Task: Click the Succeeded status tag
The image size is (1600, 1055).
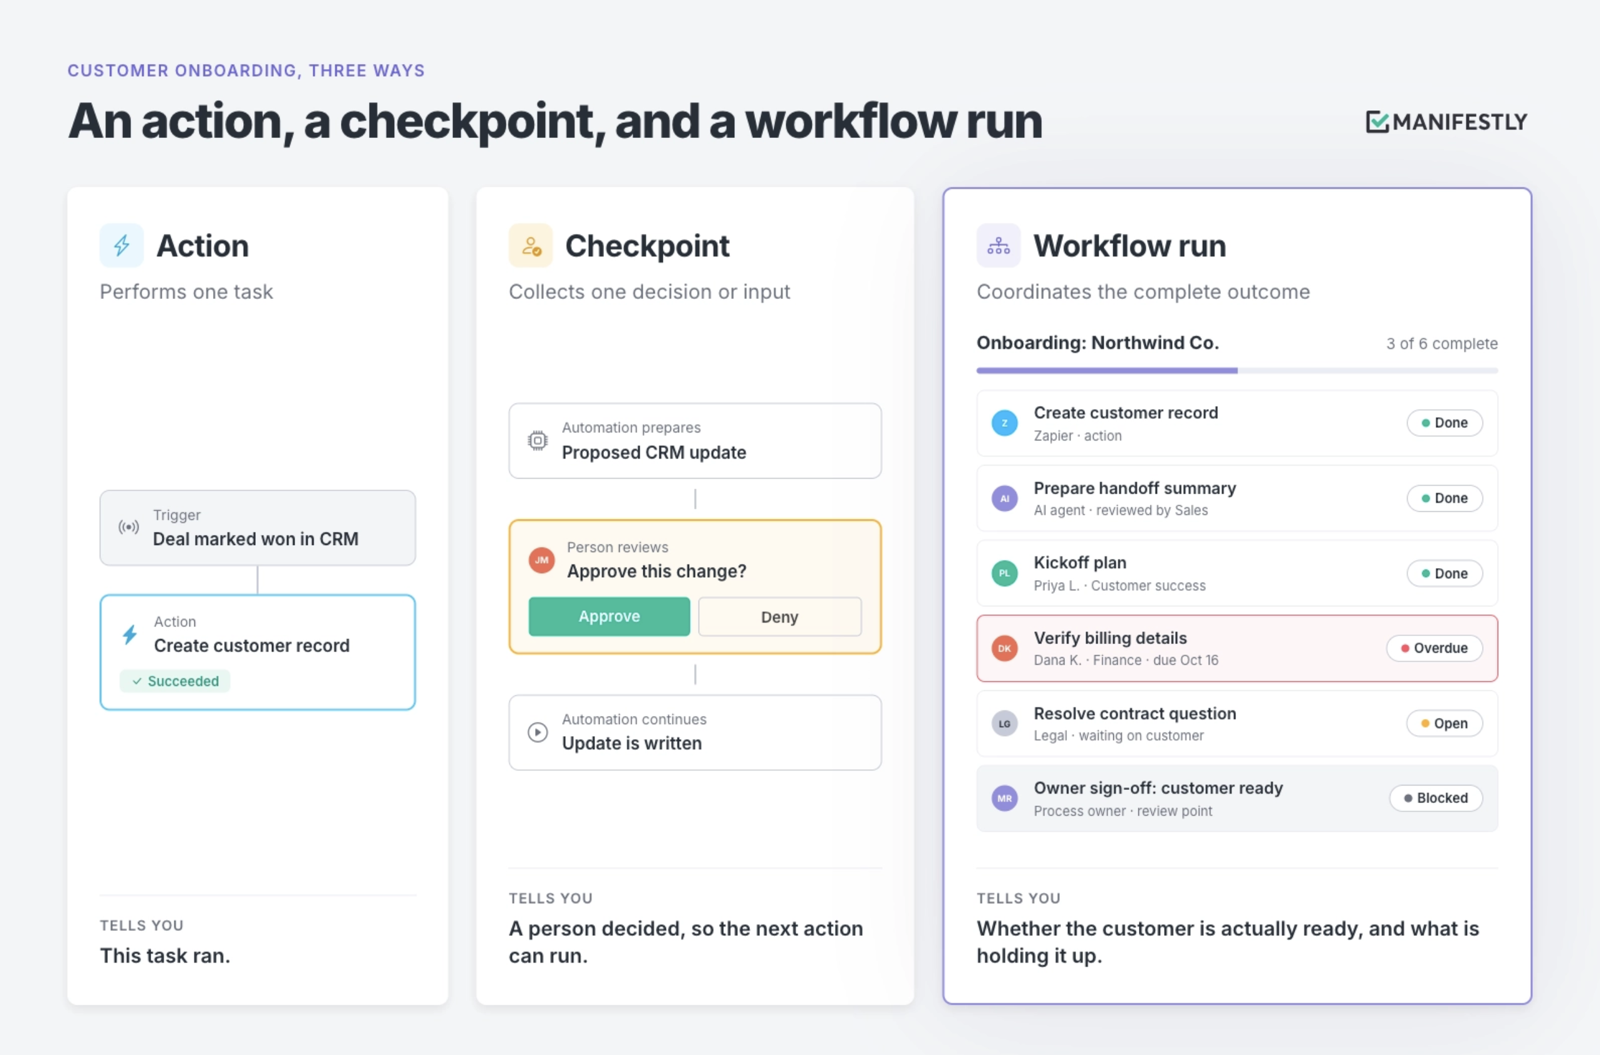Action: [175, 681]
